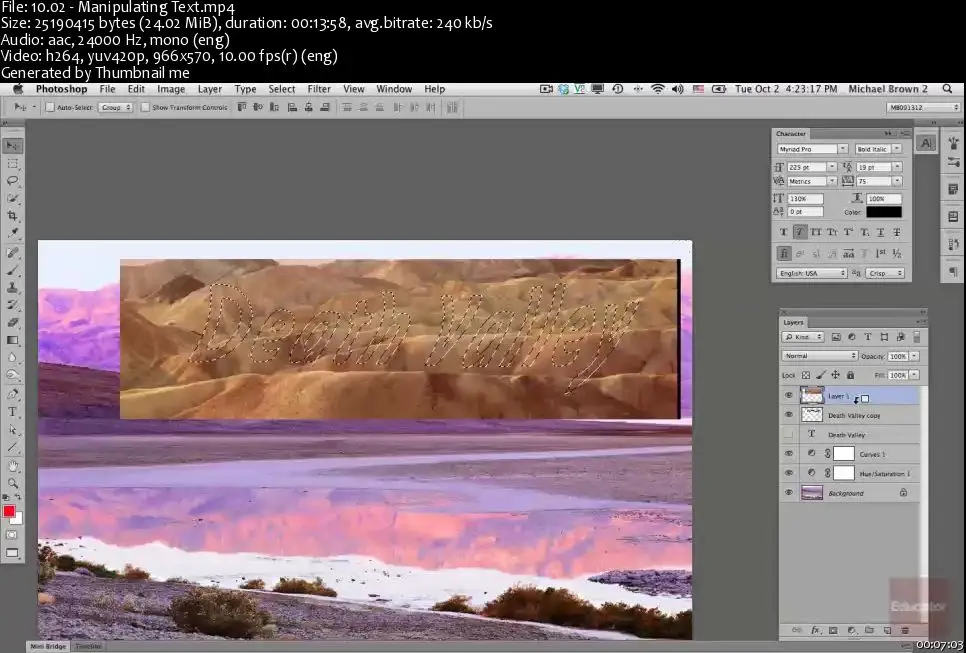This screenshot has width=966, height=653.
Task: Hide the Curves 1 adjustment layer
Action: [789, 453]
